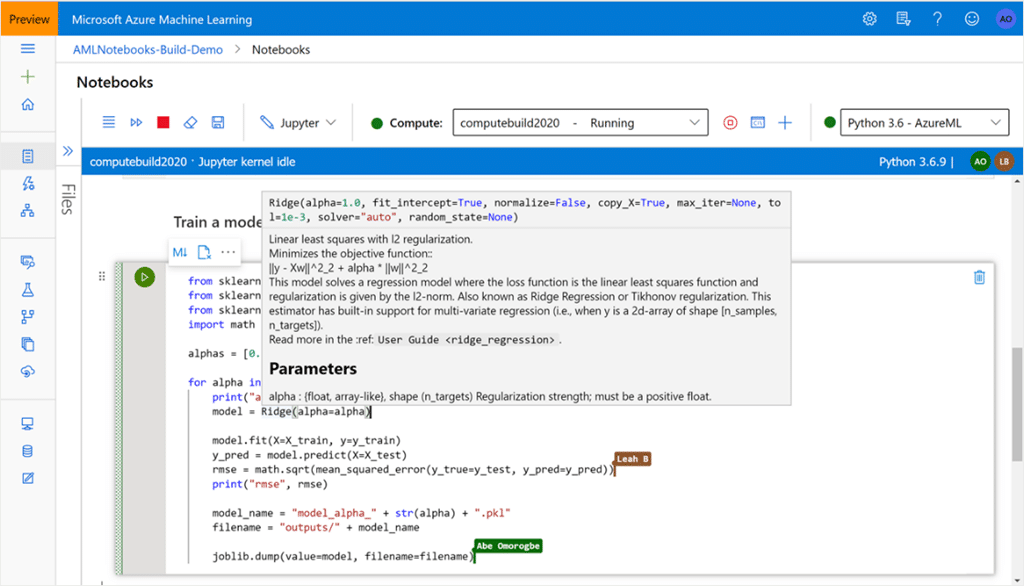Image resolution: width=1024 pixels, height=586 pixels.
Task: Click the scrollbar up arrow
Action: 1017,182
